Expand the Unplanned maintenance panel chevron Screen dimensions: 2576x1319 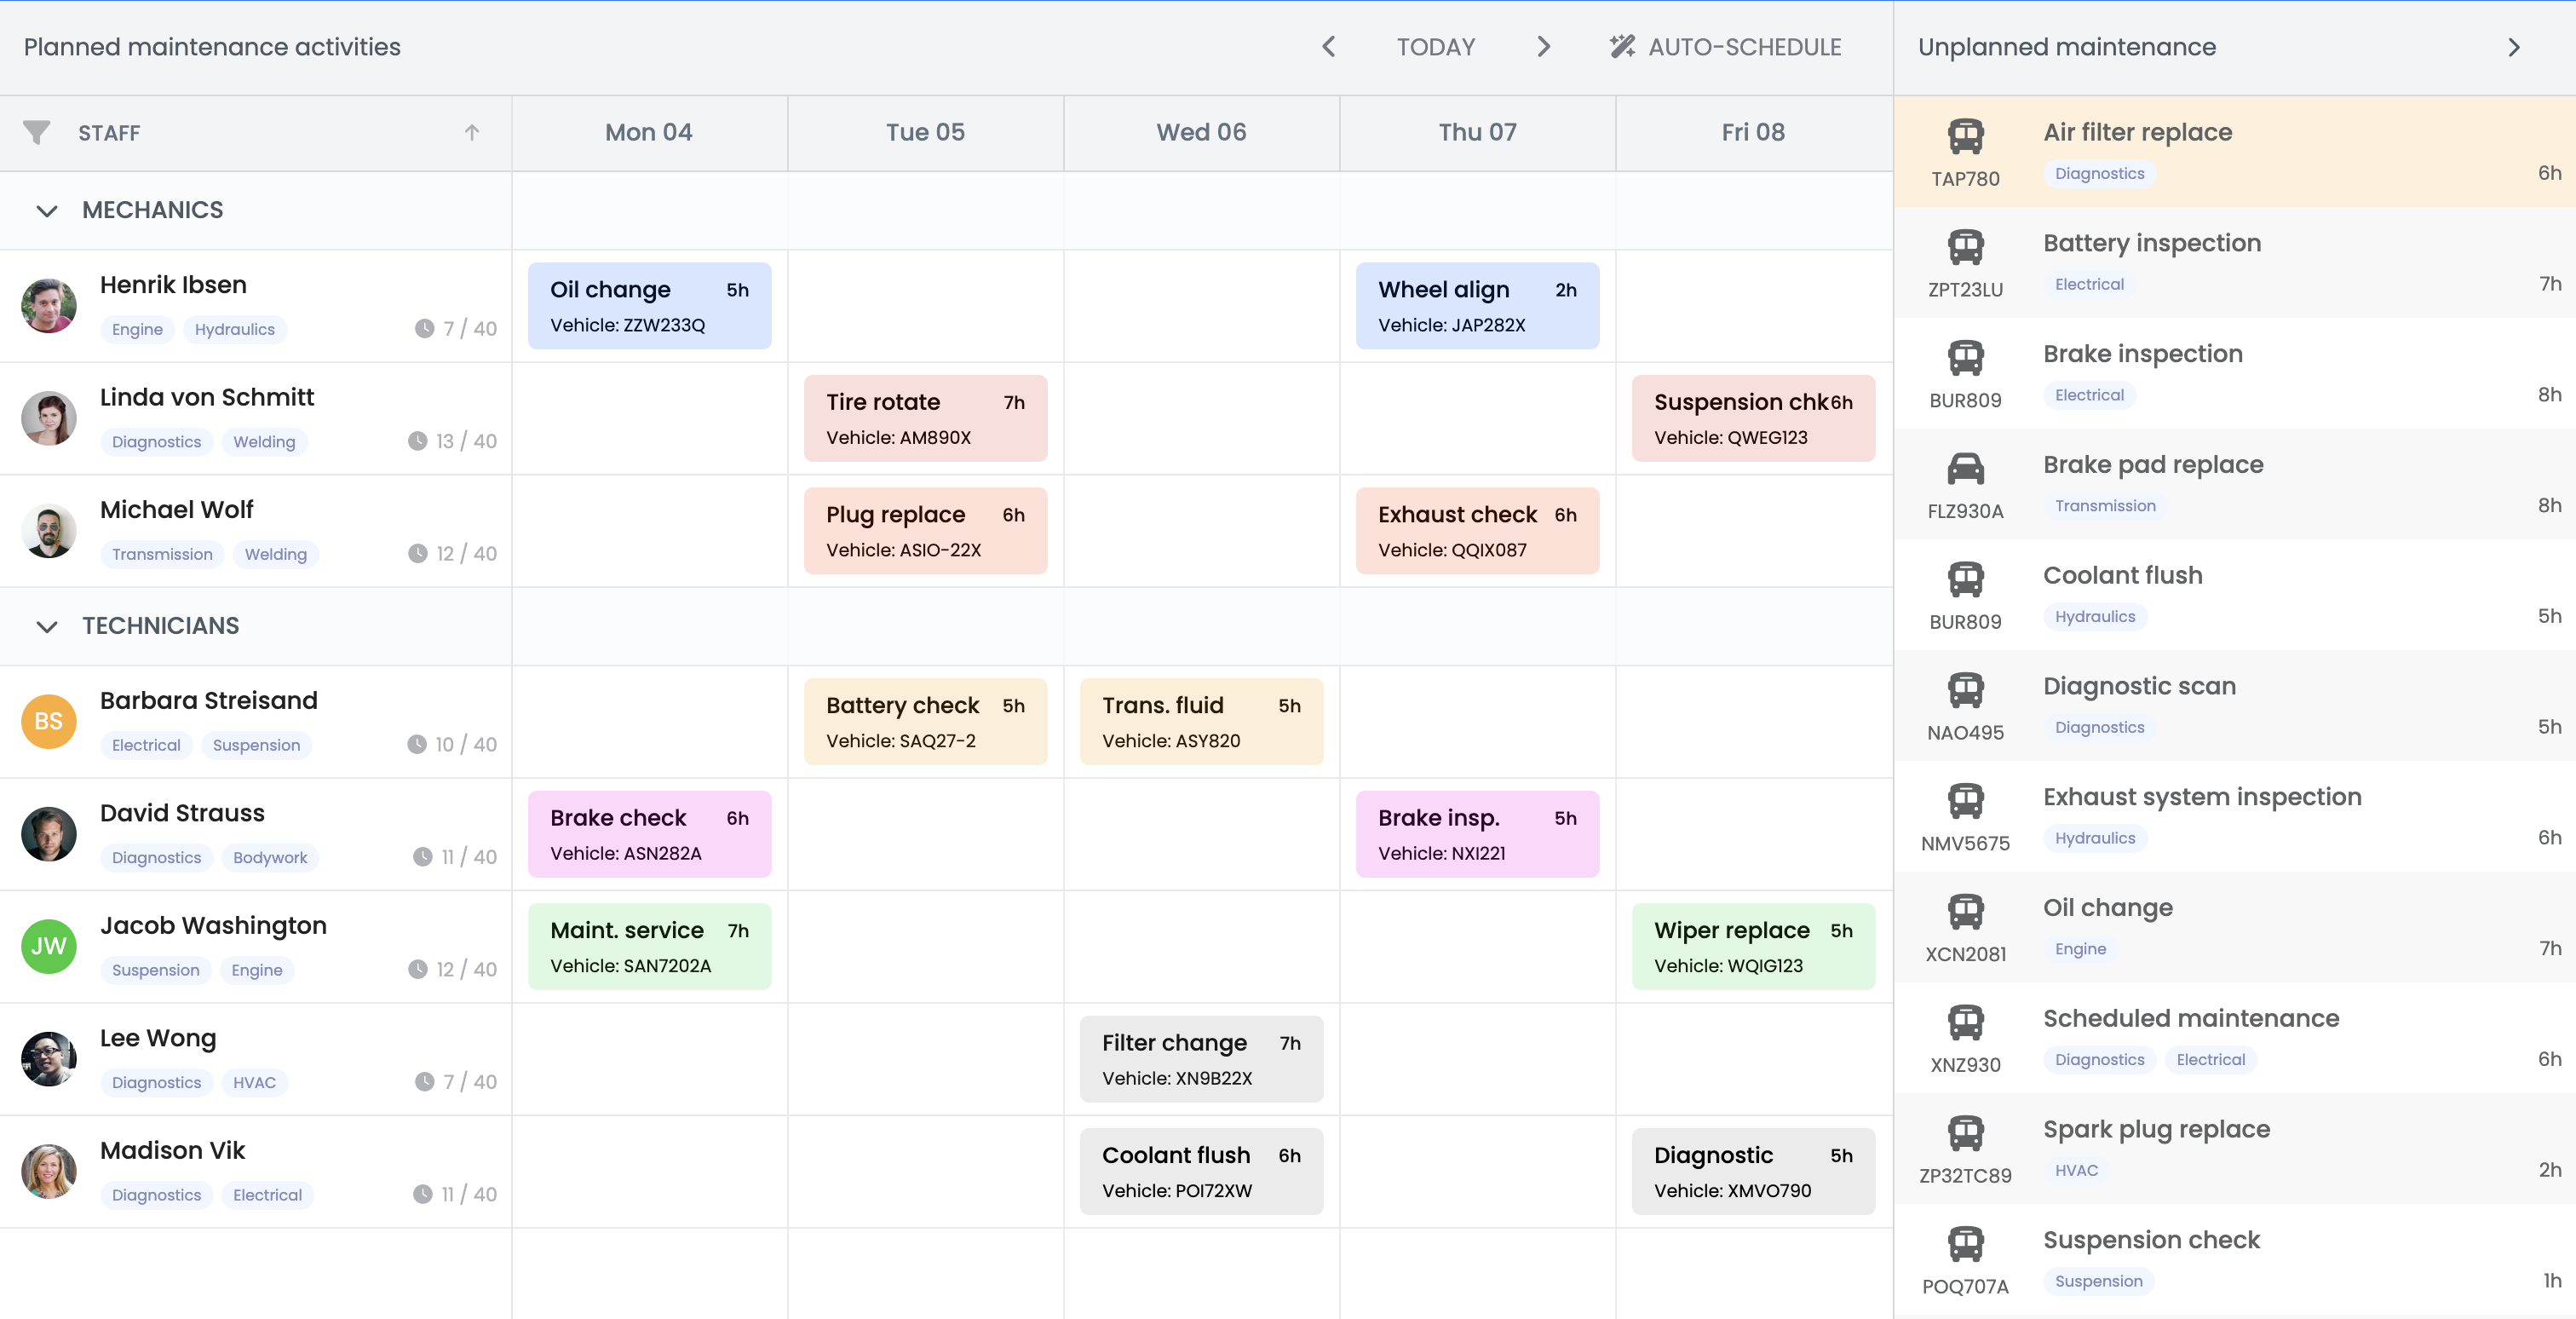[x=2514, y=46]
